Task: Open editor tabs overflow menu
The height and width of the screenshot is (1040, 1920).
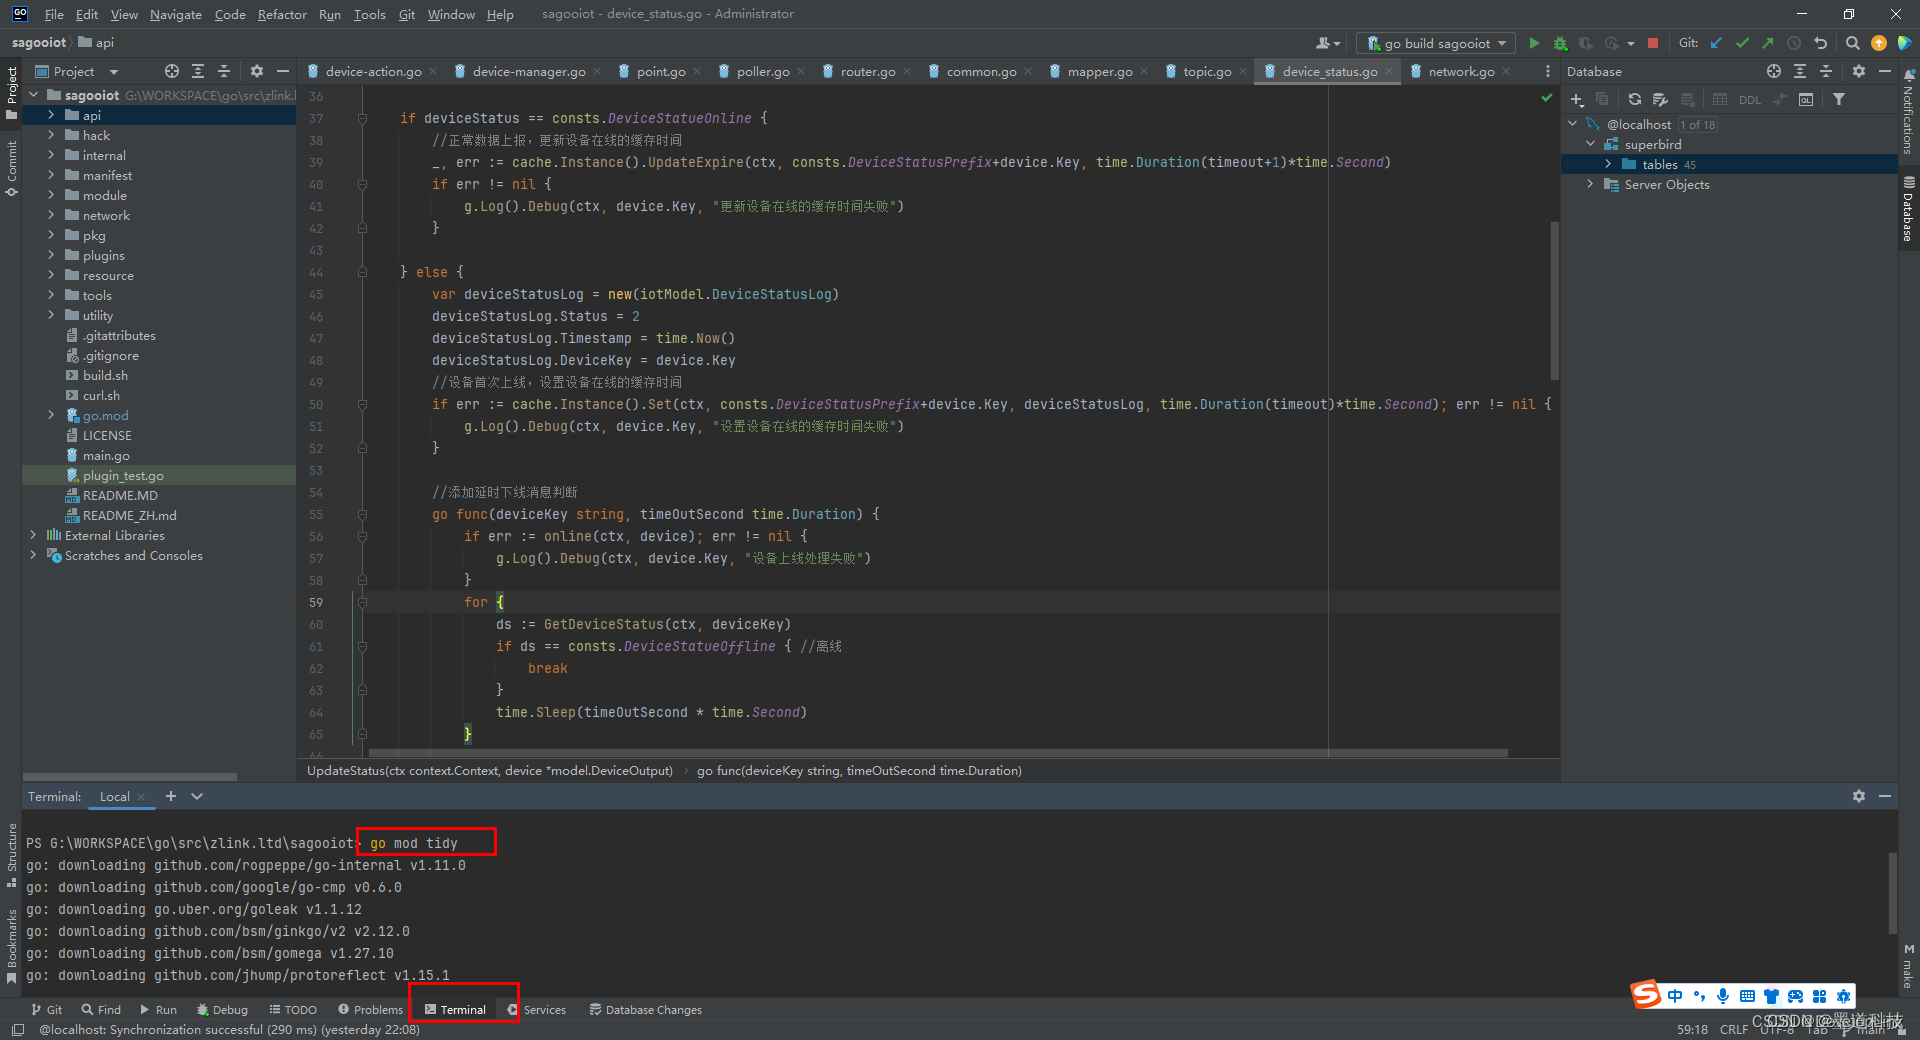Action: pos(1547,71)
